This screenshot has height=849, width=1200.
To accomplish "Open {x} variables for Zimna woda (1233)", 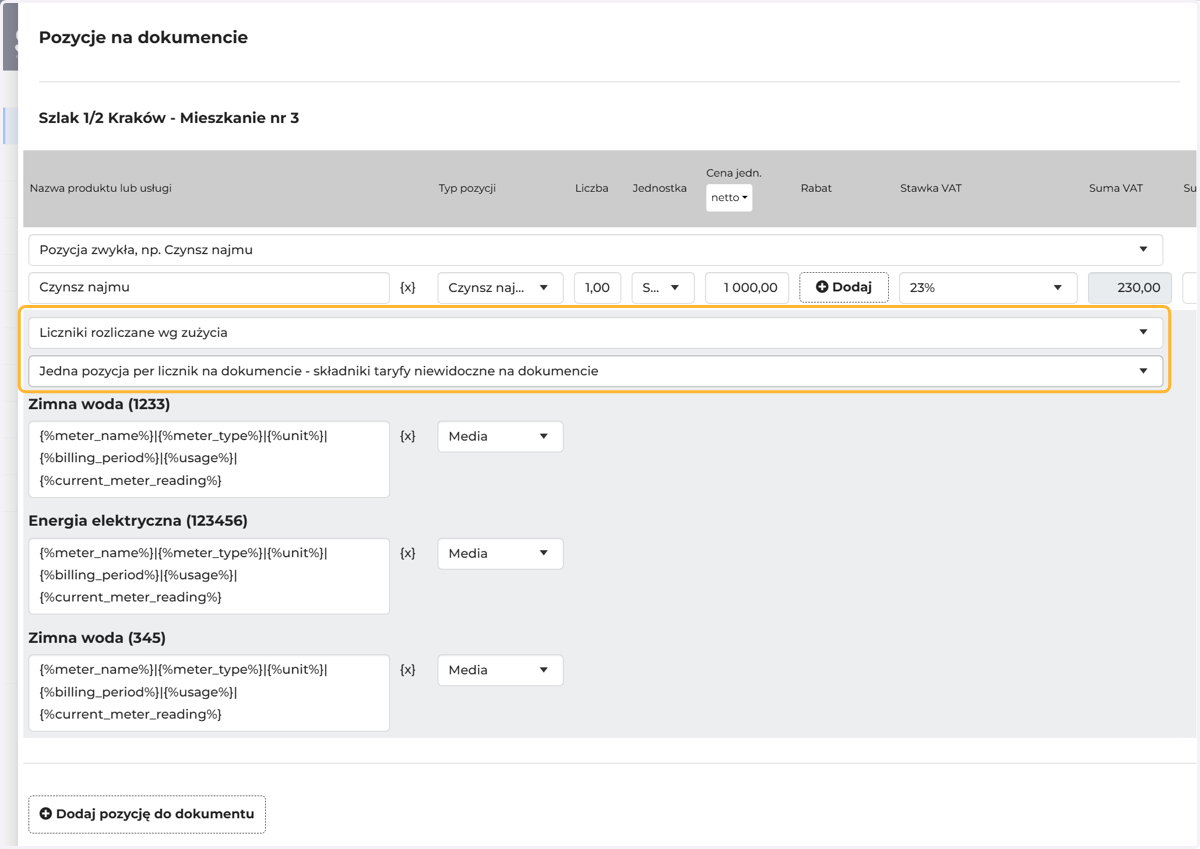I will (x=408, y=436).
